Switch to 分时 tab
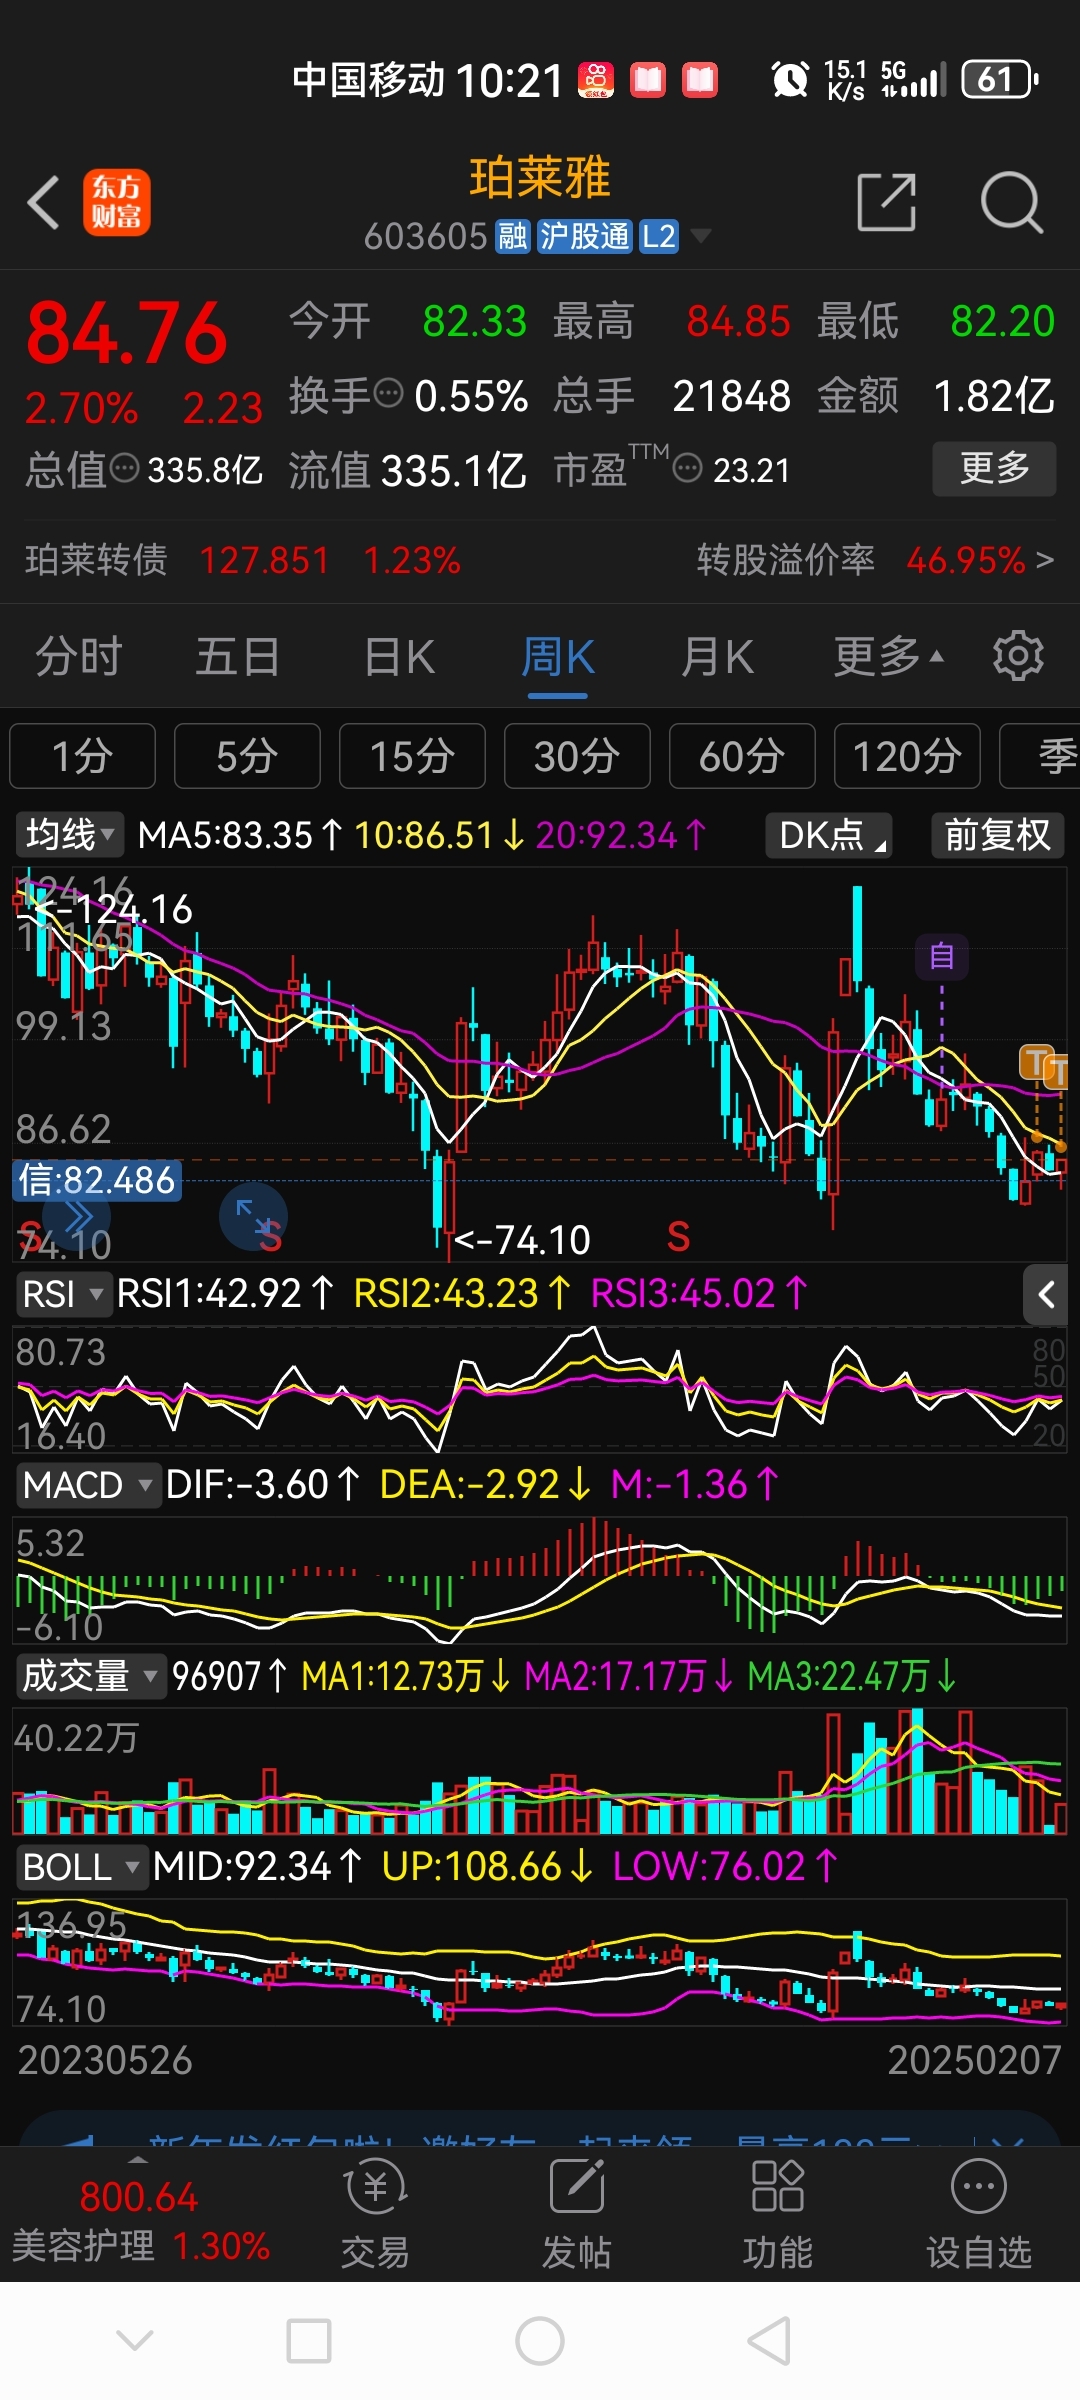 [79, 656]
